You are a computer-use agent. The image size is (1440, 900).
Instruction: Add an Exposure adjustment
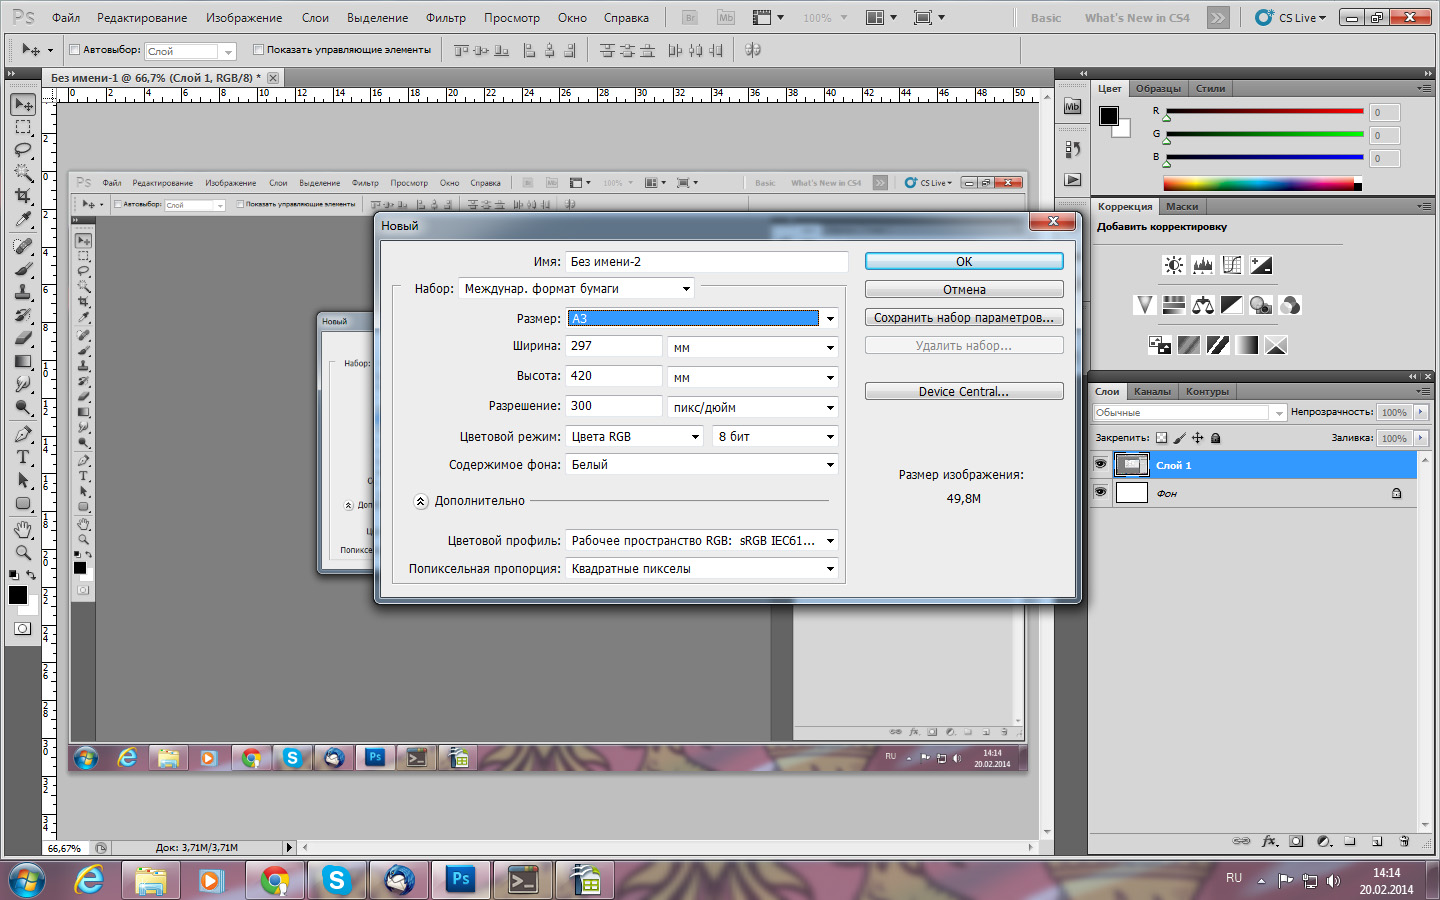click(x=1261, y=265)
